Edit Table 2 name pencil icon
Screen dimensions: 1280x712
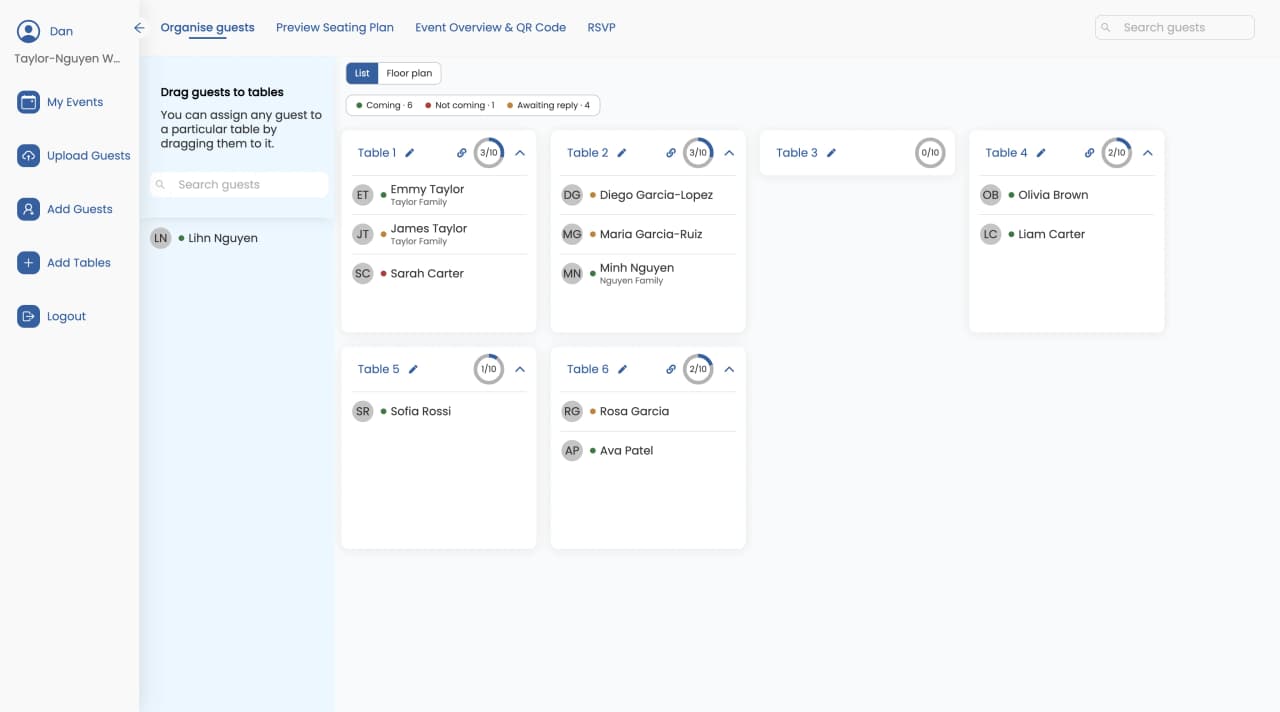tap(622, 153)
